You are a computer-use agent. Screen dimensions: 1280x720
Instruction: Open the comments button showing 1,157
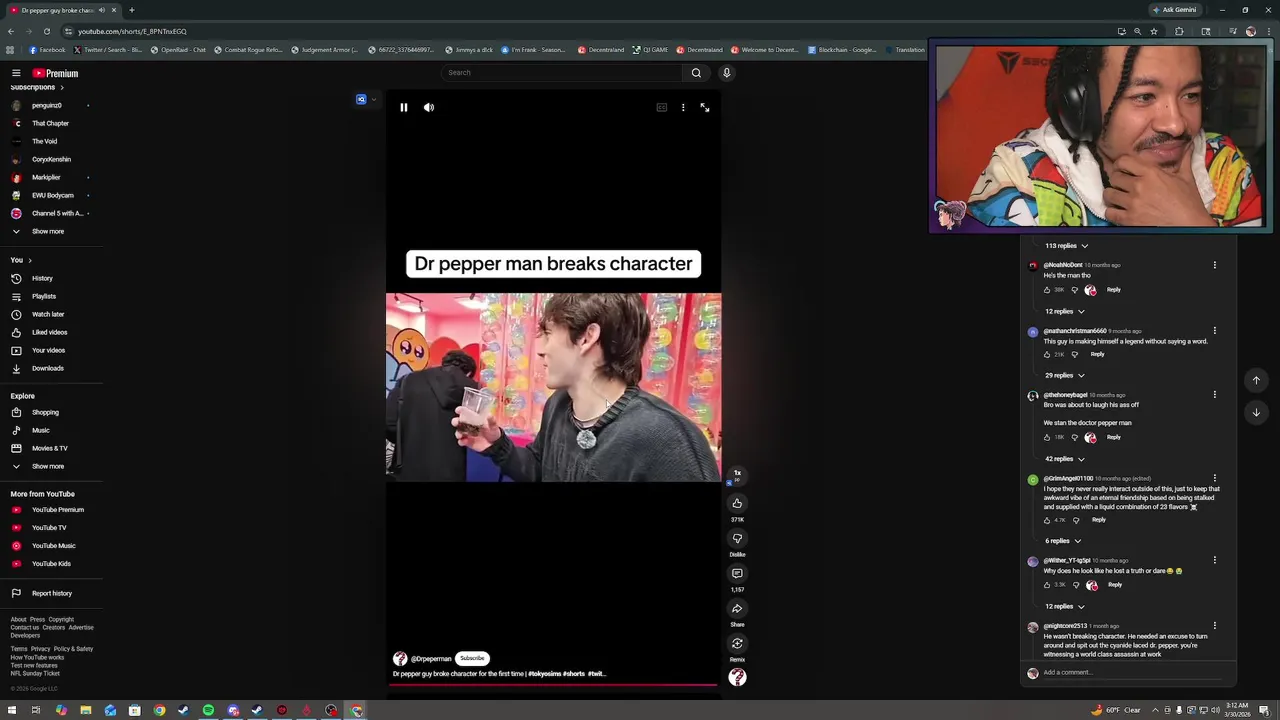coord(737,573)
